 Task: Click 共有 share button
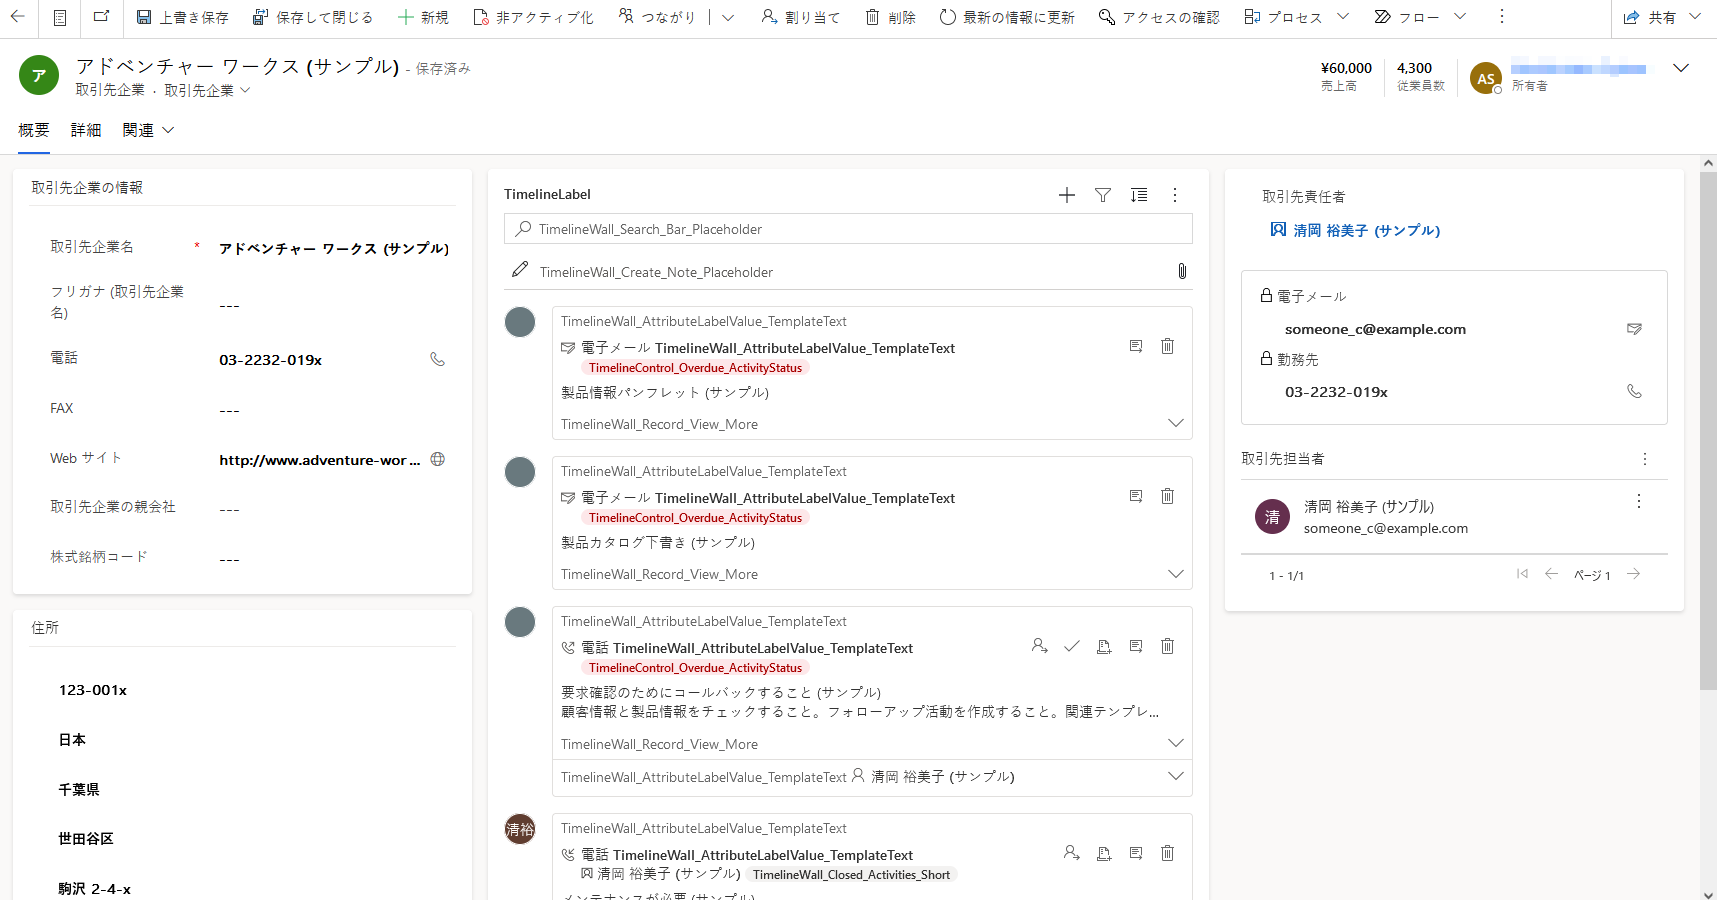[x=1650, y=17]
